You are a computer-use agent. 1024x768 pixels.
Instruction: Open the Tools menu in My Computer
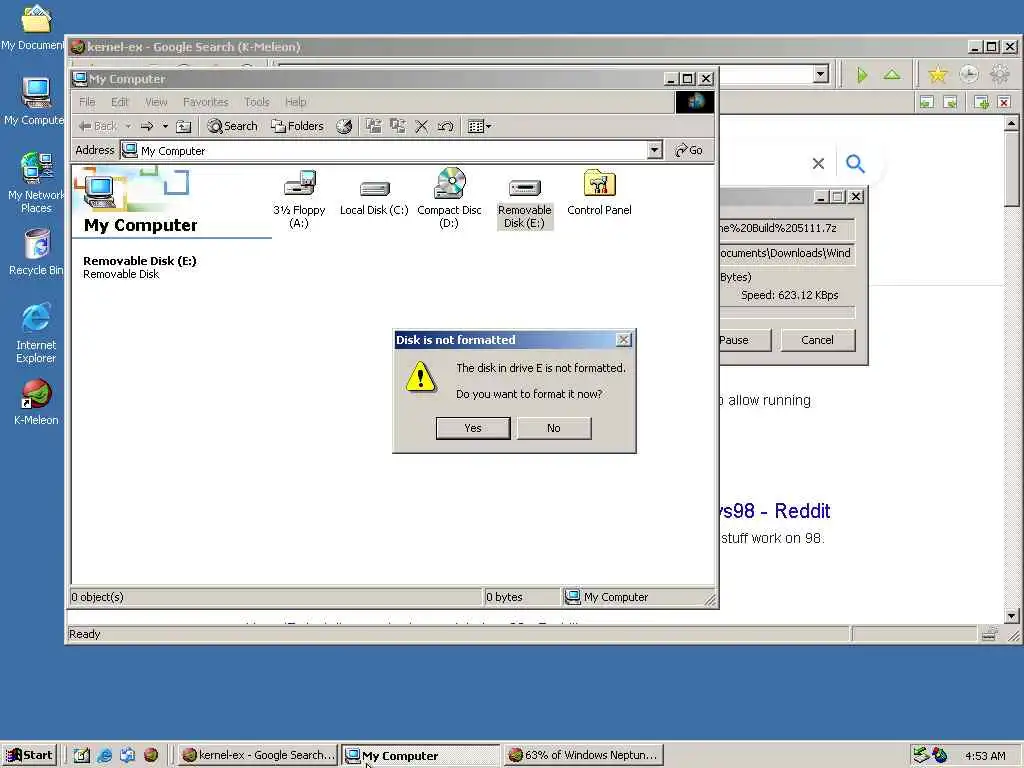click(x=257, y=102)
